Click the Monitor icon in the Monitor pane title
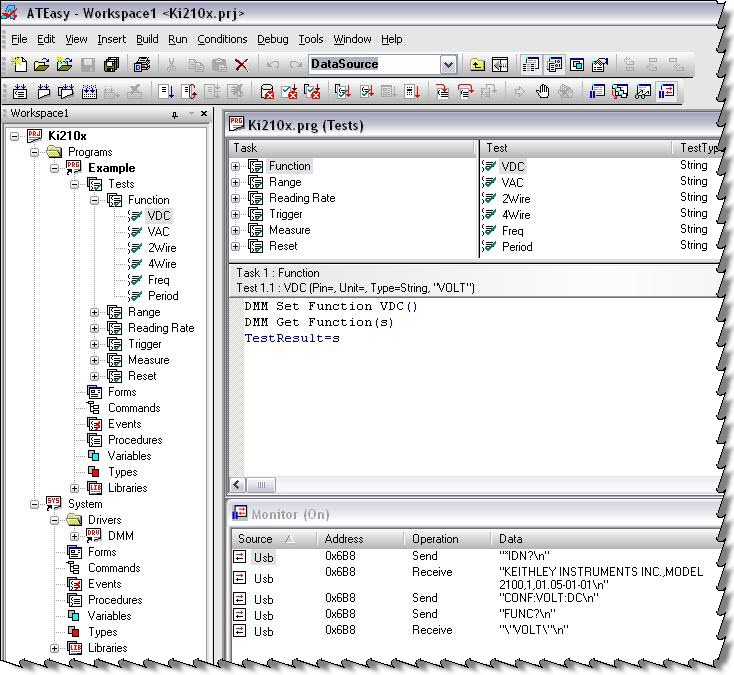 pyautogui.click(x=240, y=513)
